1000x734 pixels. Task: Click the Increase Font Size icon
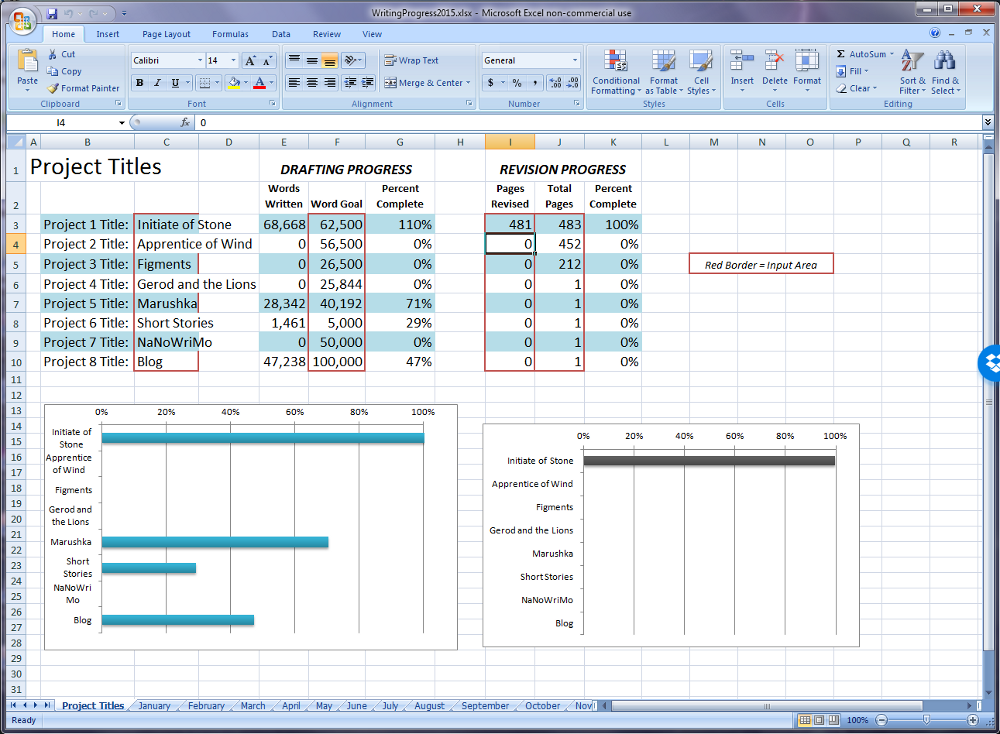point(250,60)
